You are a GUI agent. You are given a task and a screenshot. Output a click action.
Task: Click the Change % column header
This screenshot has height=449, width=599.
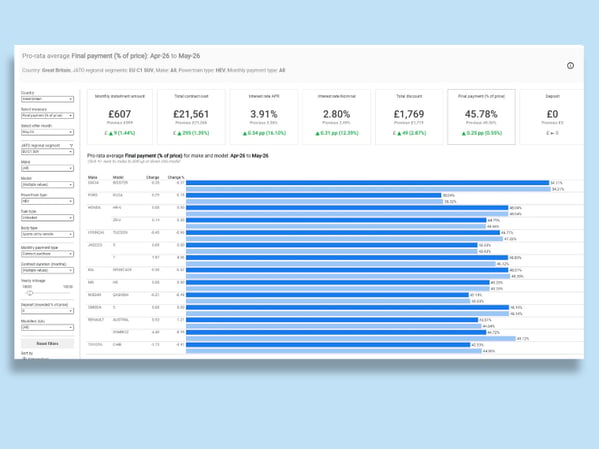coord(176,177)
